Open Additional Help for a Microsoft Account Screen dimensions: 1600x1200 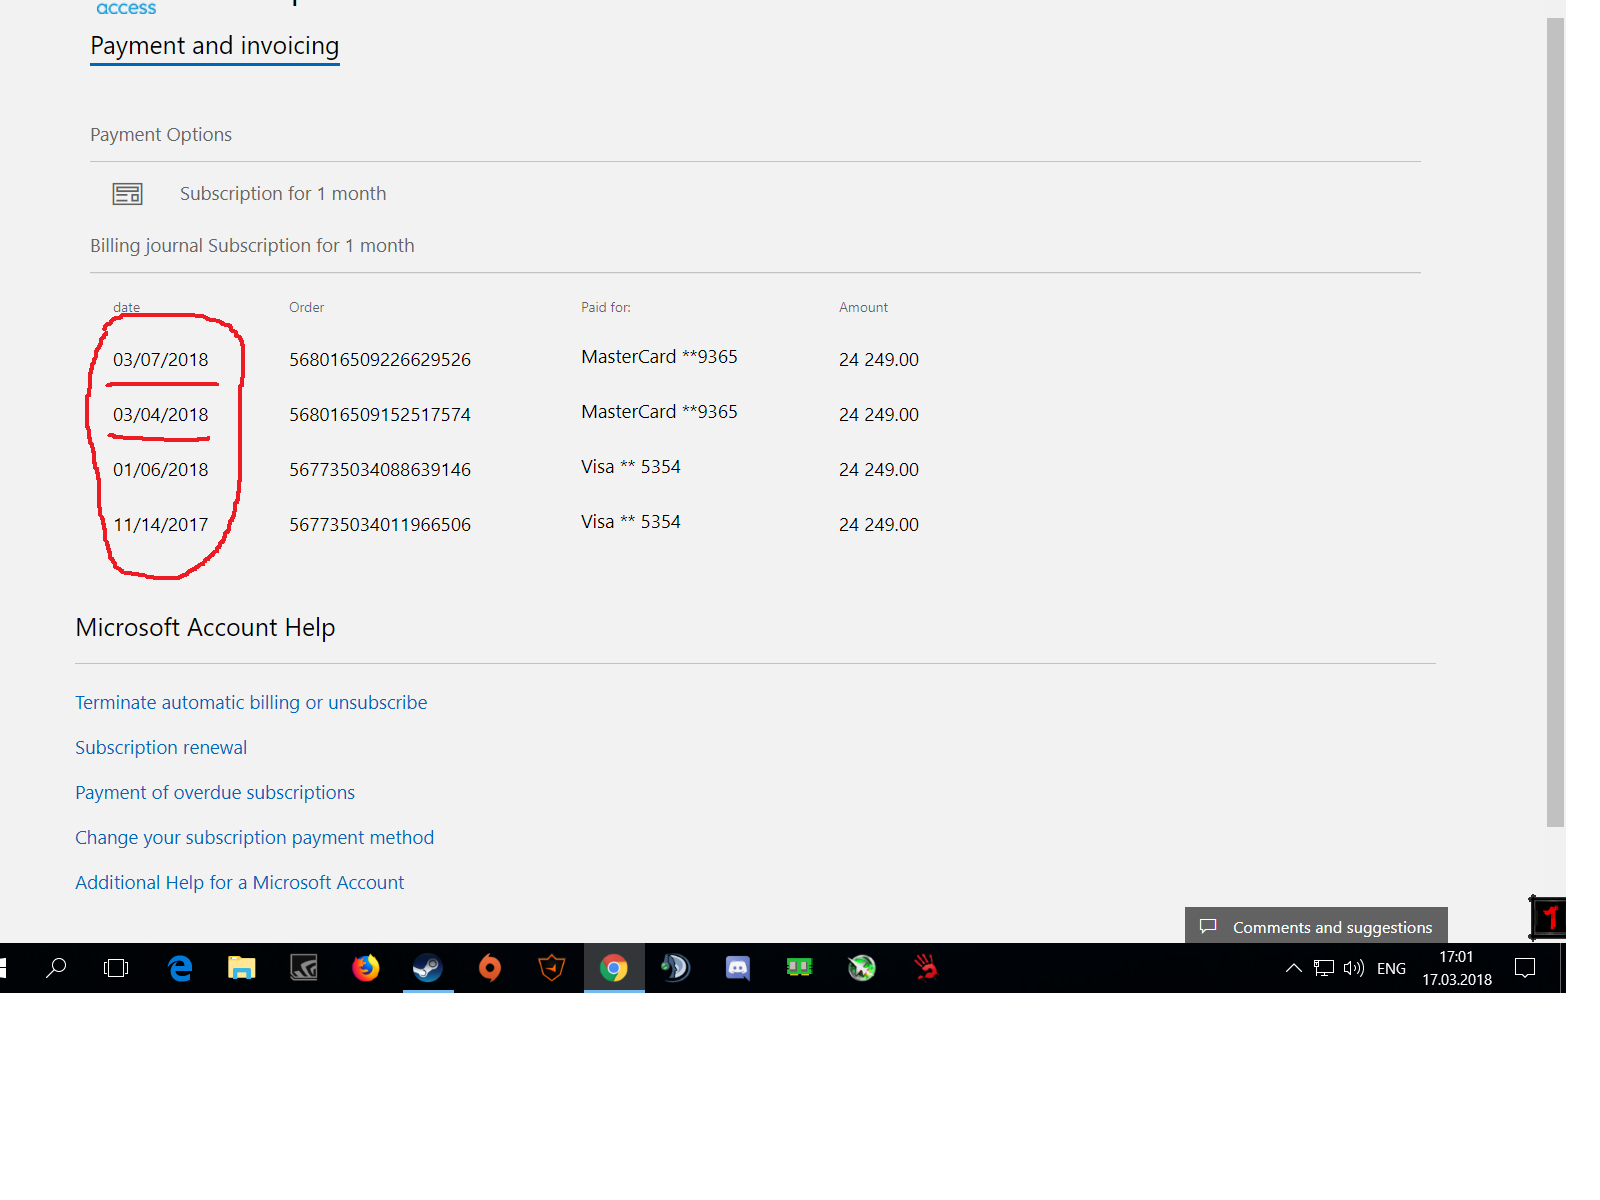tap(239, 883)
